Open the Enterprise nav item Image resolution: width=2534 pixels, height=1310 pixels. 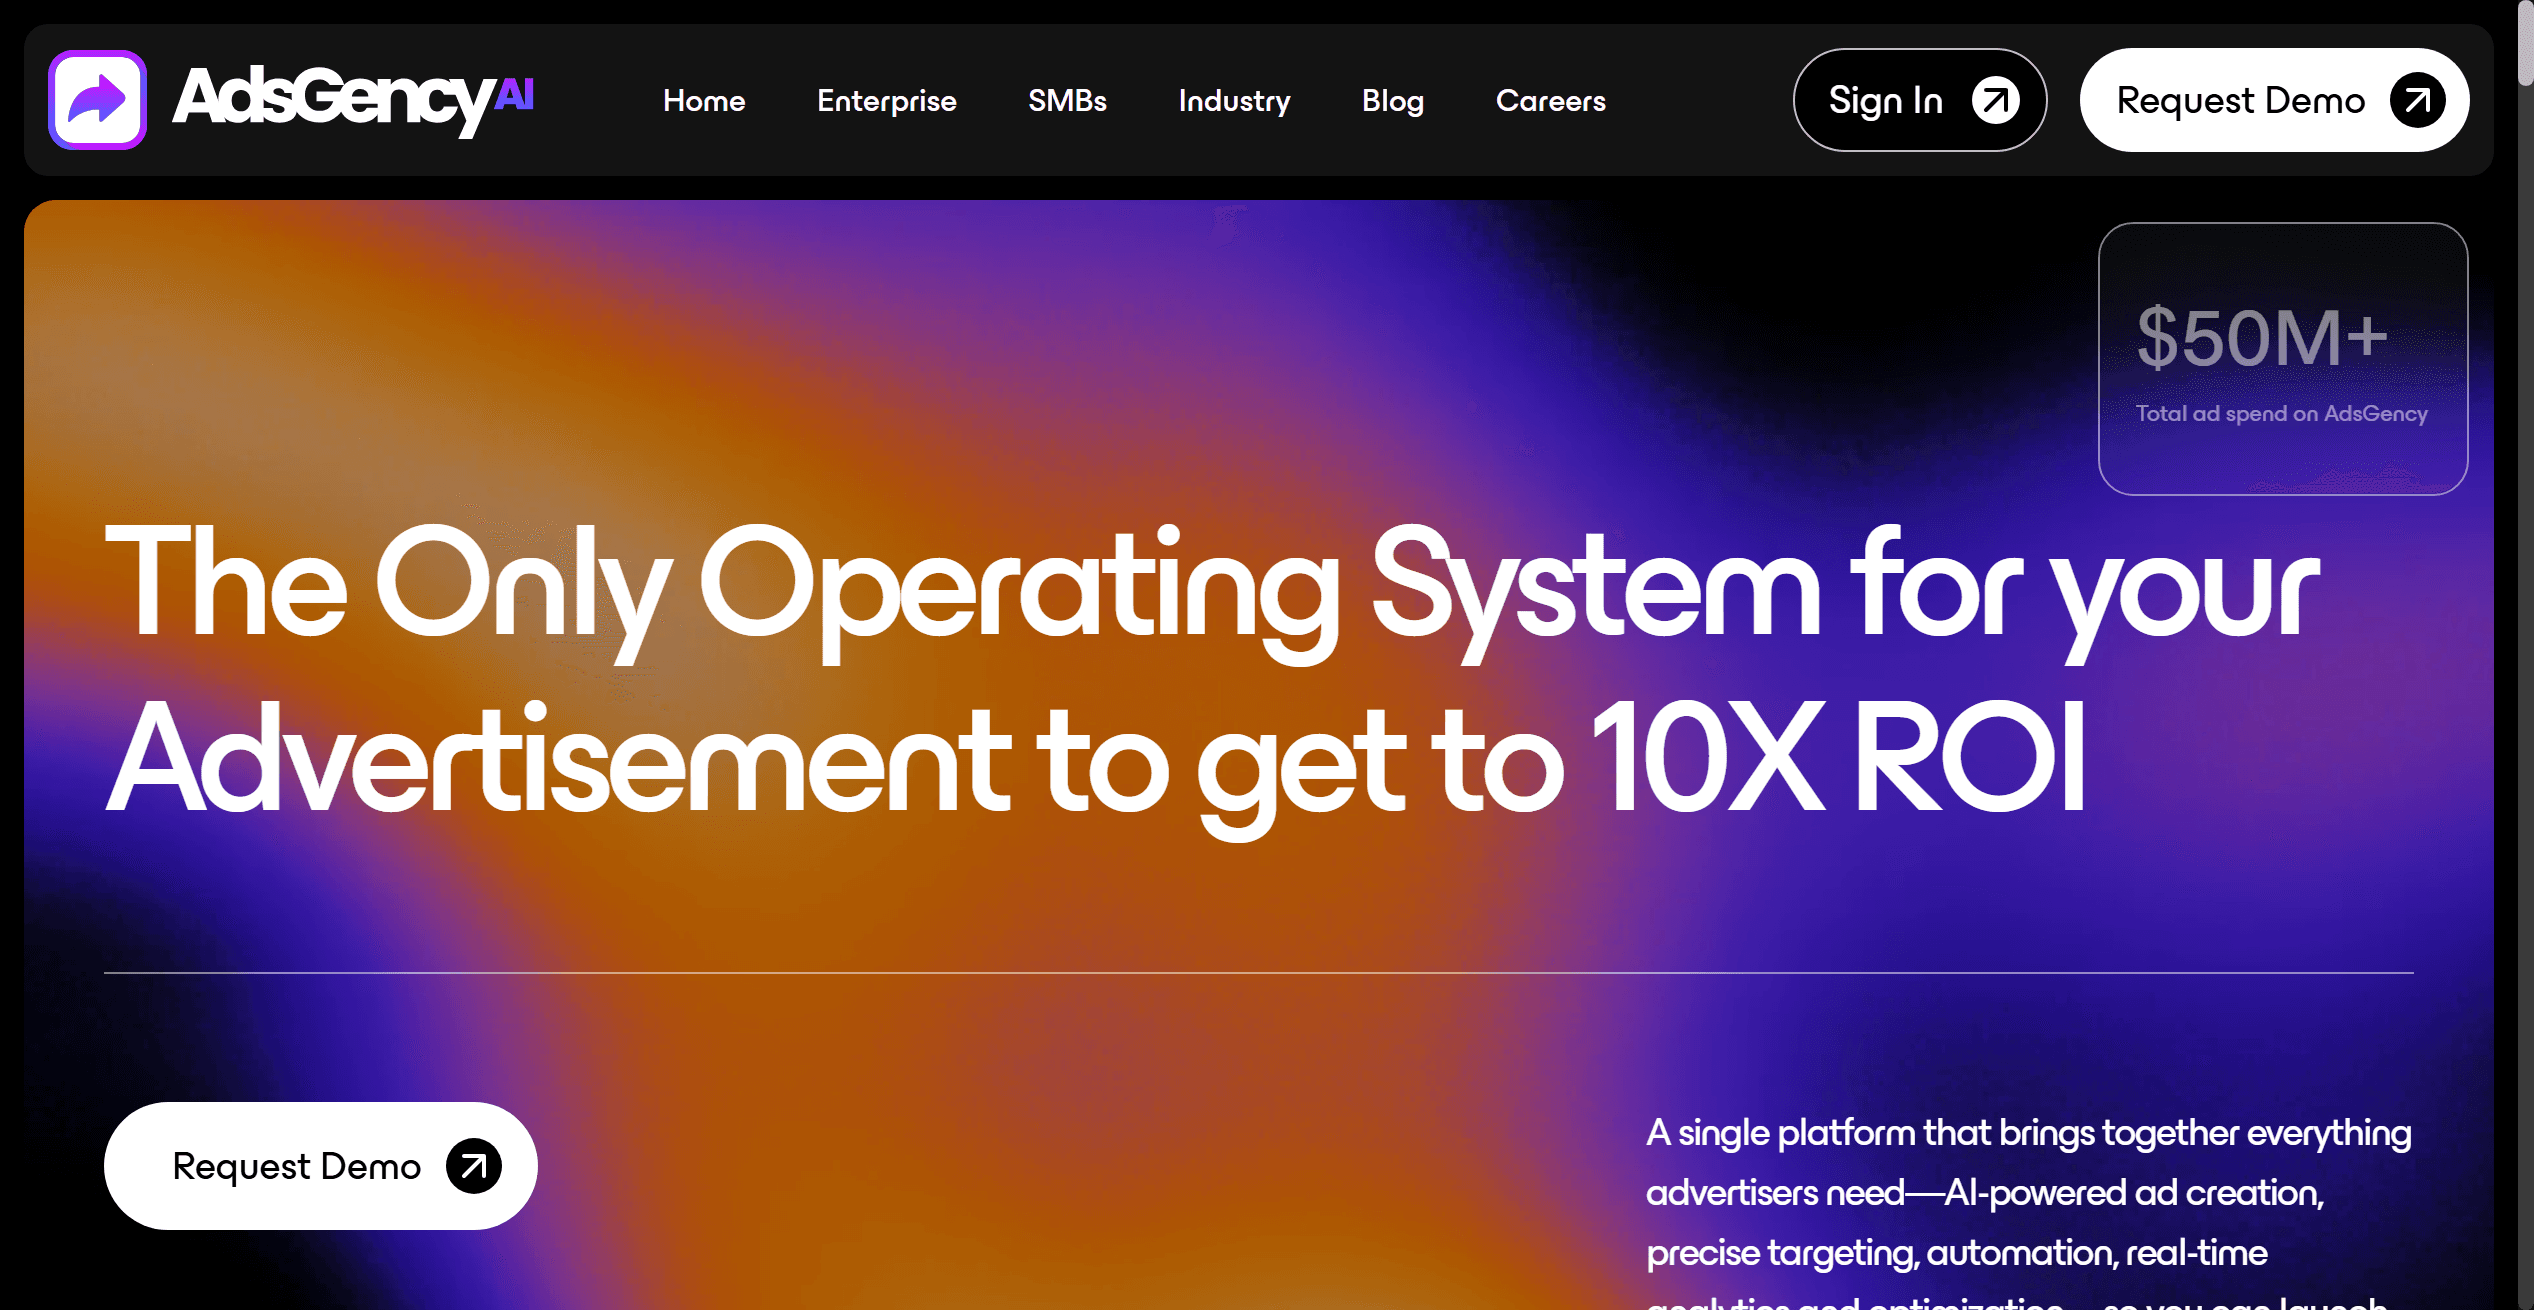[886, 101]
